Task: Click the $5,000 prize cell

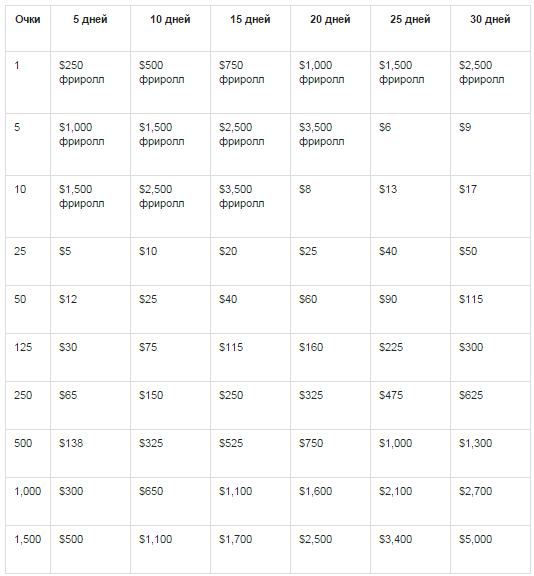Action: tap(490, 549)
